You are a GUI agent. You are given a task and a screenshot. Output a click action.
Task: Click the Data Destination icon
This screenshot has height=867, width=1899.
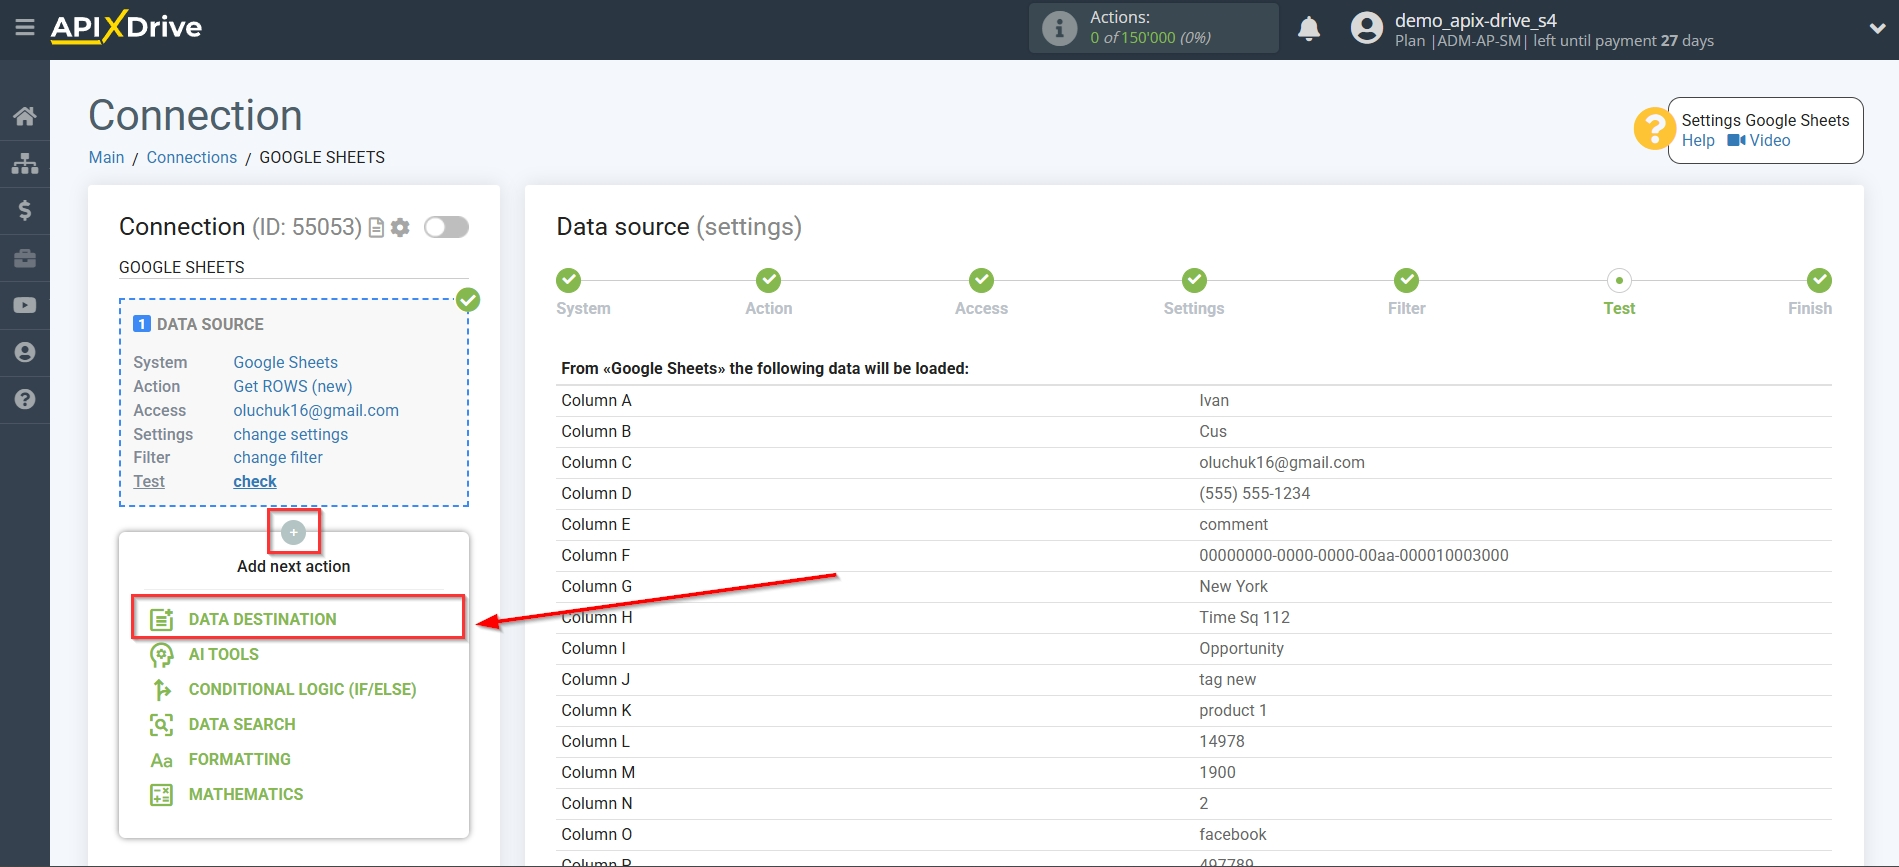(161, 619)
